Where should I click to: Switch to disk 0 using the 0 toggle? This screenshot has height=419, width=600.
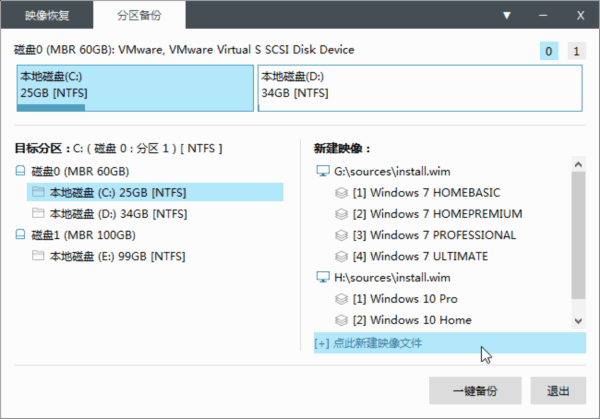tap(549, 51)
